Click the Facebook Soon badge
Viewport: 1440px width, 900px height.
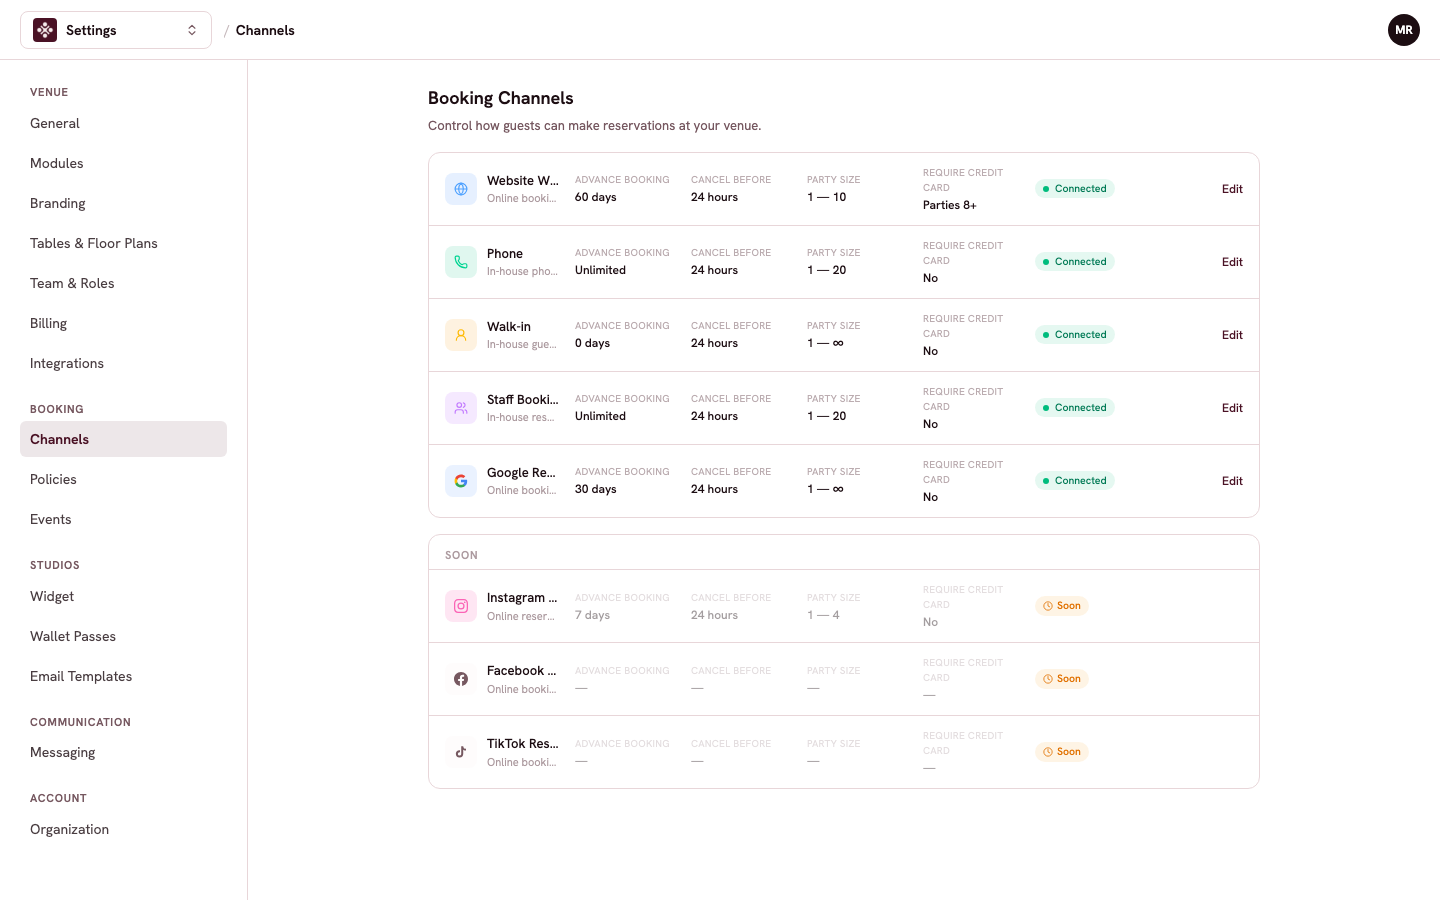[1062, 679]
